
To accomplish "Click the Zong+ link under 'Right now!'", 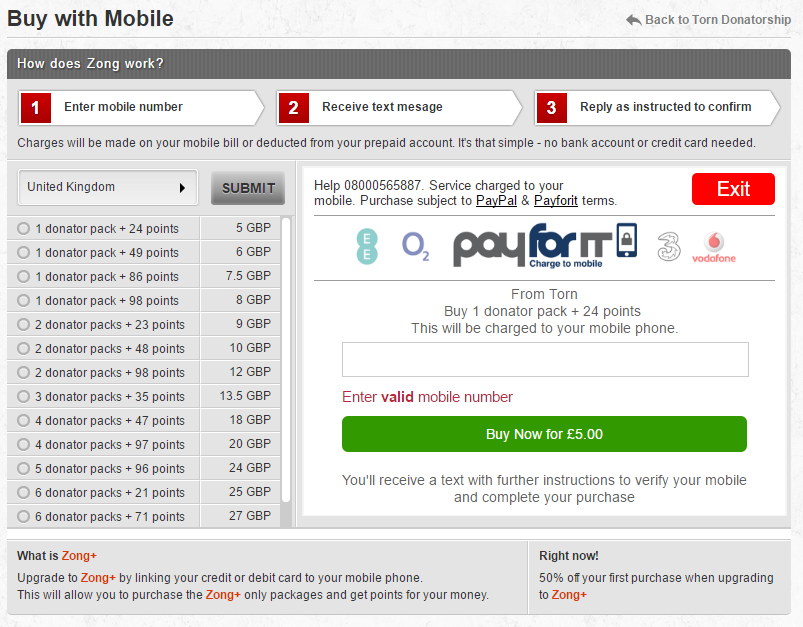I will coord(569,595).
